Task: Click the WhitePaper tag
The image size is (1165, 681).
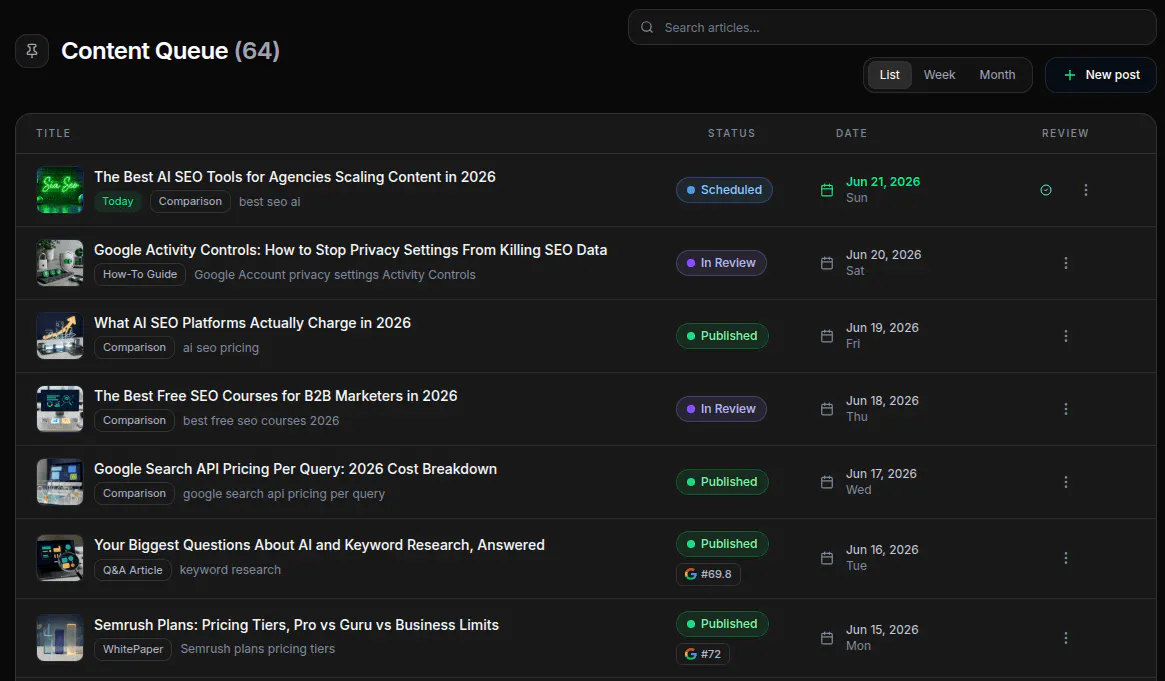Action: tap(132, 649)
